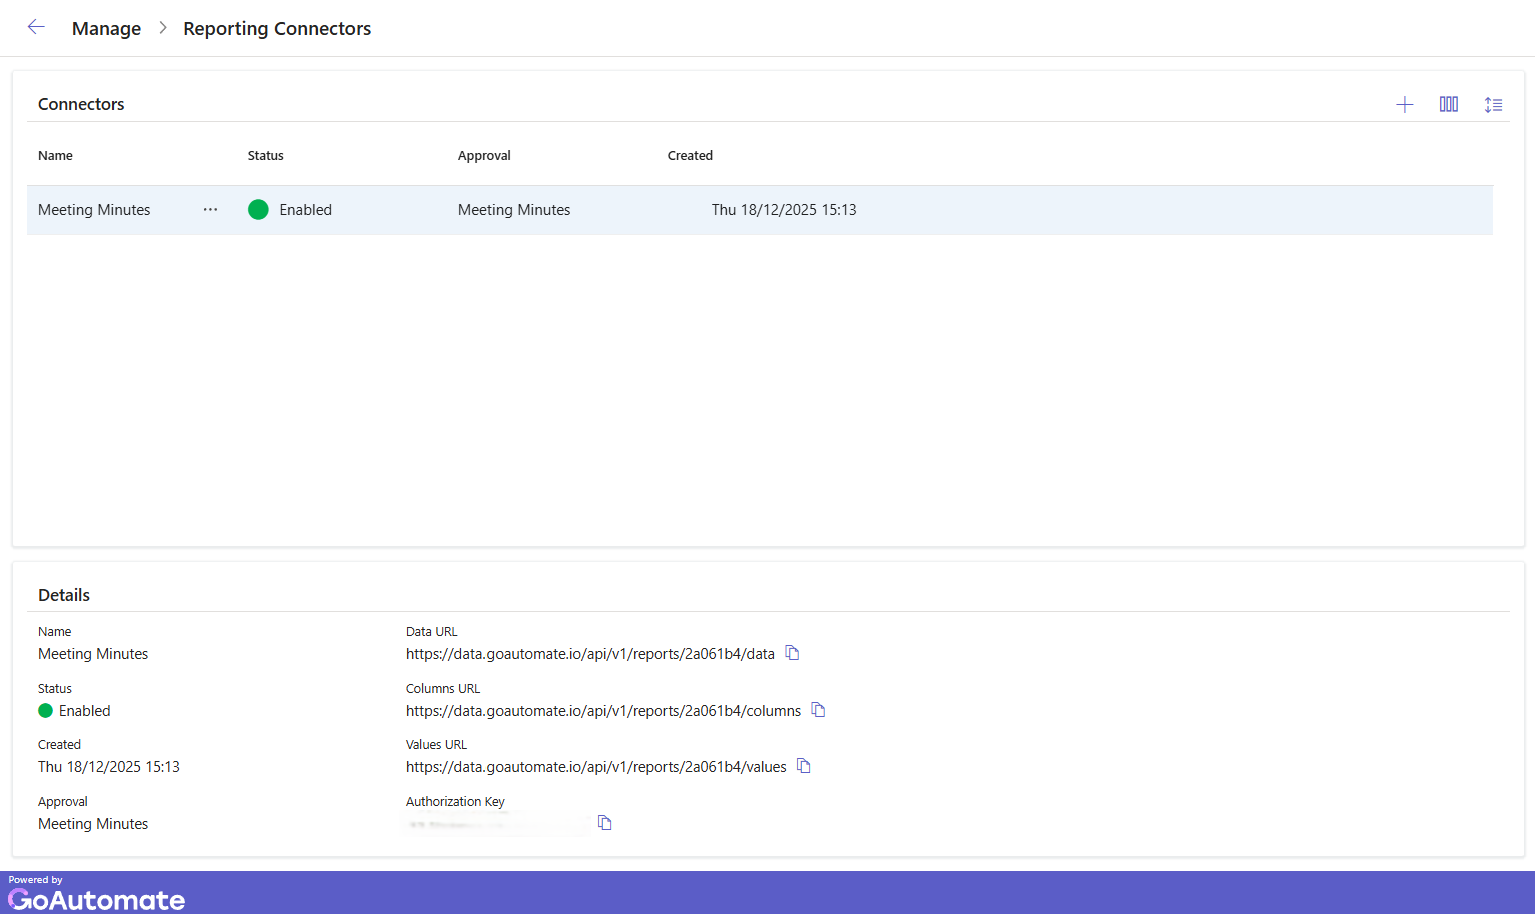Image resolution: width=1535 pixels, height=914 pixels.
Task: Add a new connector with plus icon
Action: point(1404,105)
